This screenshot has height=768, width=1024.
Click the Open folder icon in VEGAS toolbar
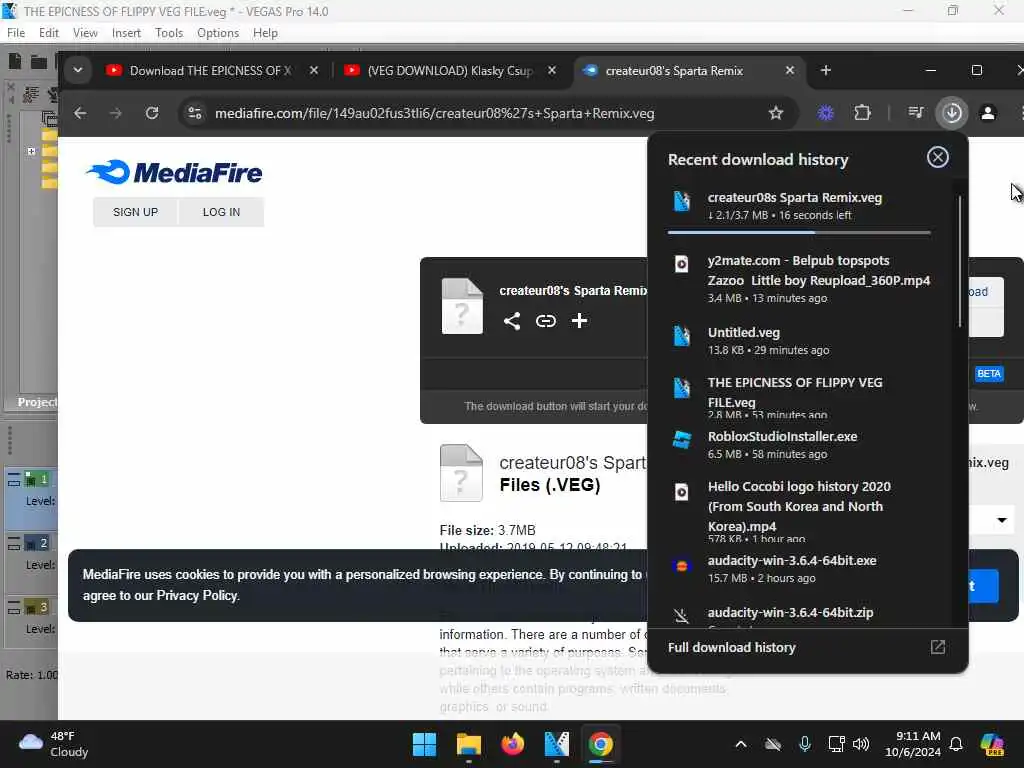tap(39, 62)
